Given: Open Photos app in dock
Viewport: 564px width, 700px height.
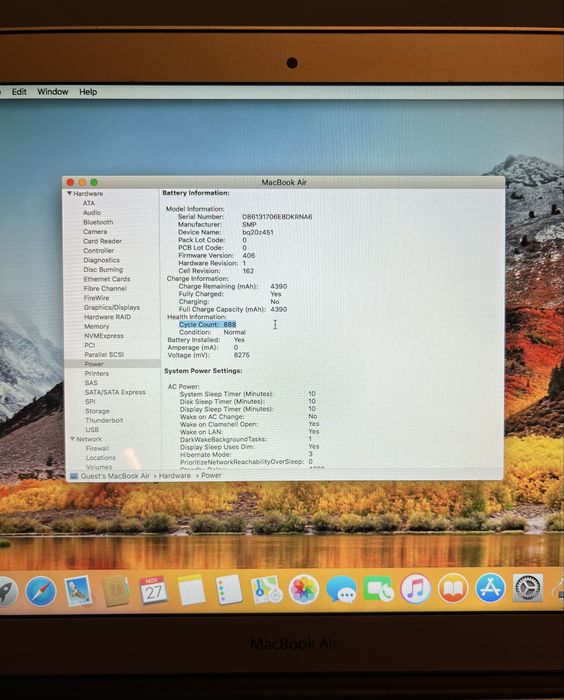Looking at the screenshot, I should (x=304, y=589).
